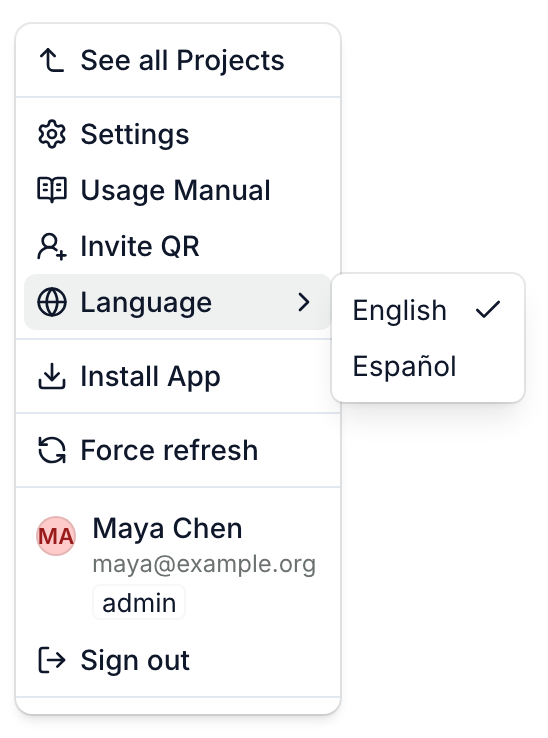548x738 pixels.
Task: Switch language to Español
Action: 428,366
